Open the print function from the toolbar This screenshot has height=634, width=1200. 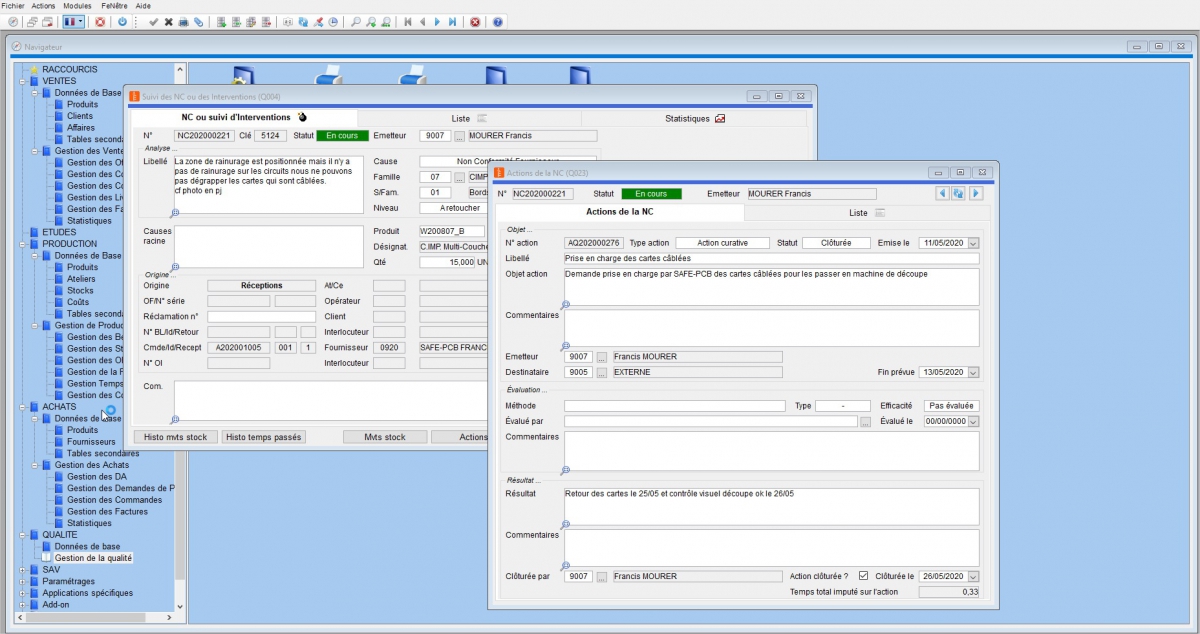coord(185,22)
